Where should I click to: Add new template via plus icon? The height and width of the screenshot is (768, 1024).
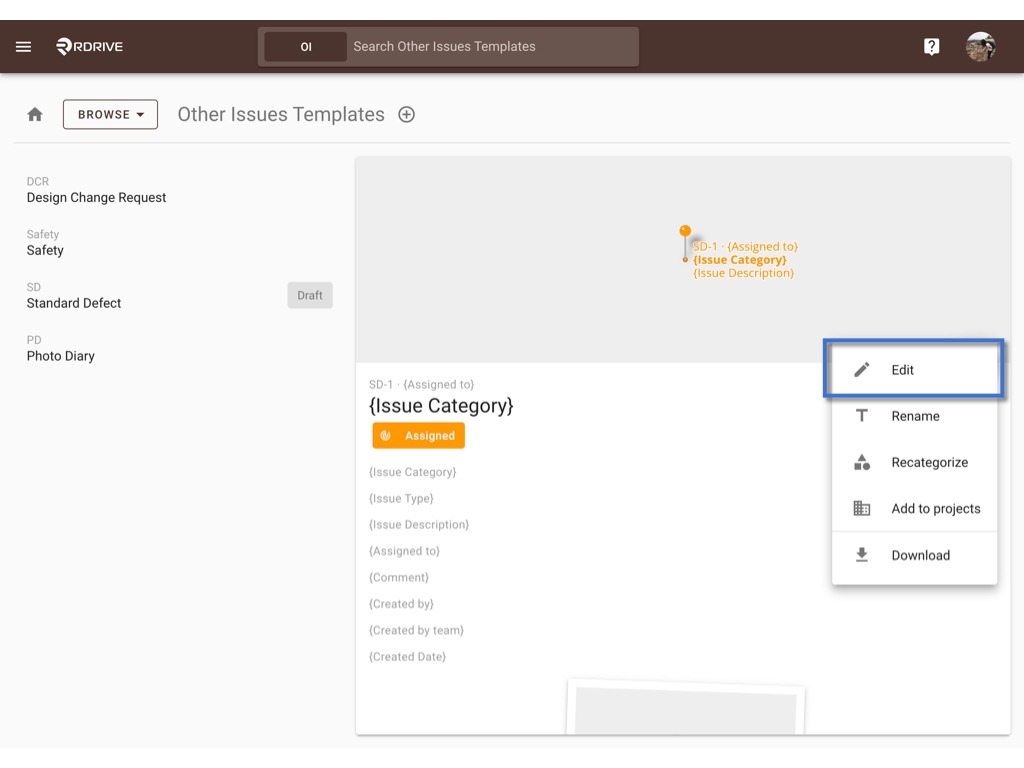tap(406, 114)
